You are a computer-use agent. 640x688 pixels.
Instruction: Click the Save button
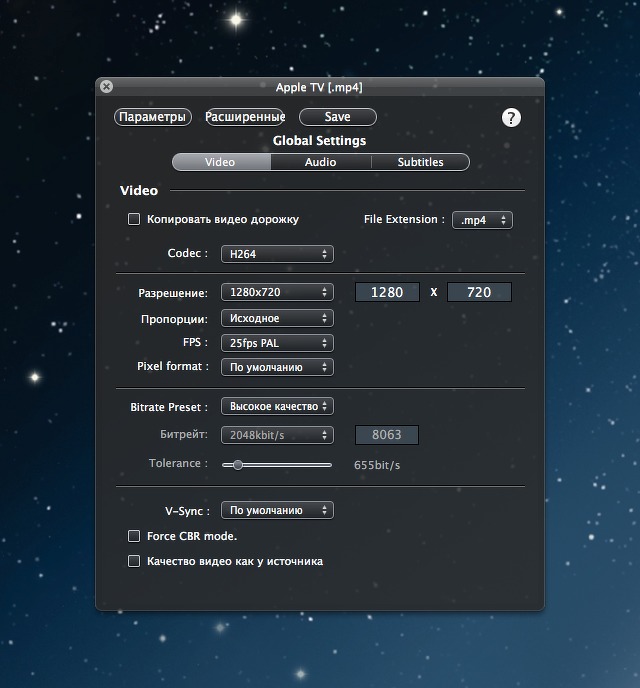tap(338, 117)
